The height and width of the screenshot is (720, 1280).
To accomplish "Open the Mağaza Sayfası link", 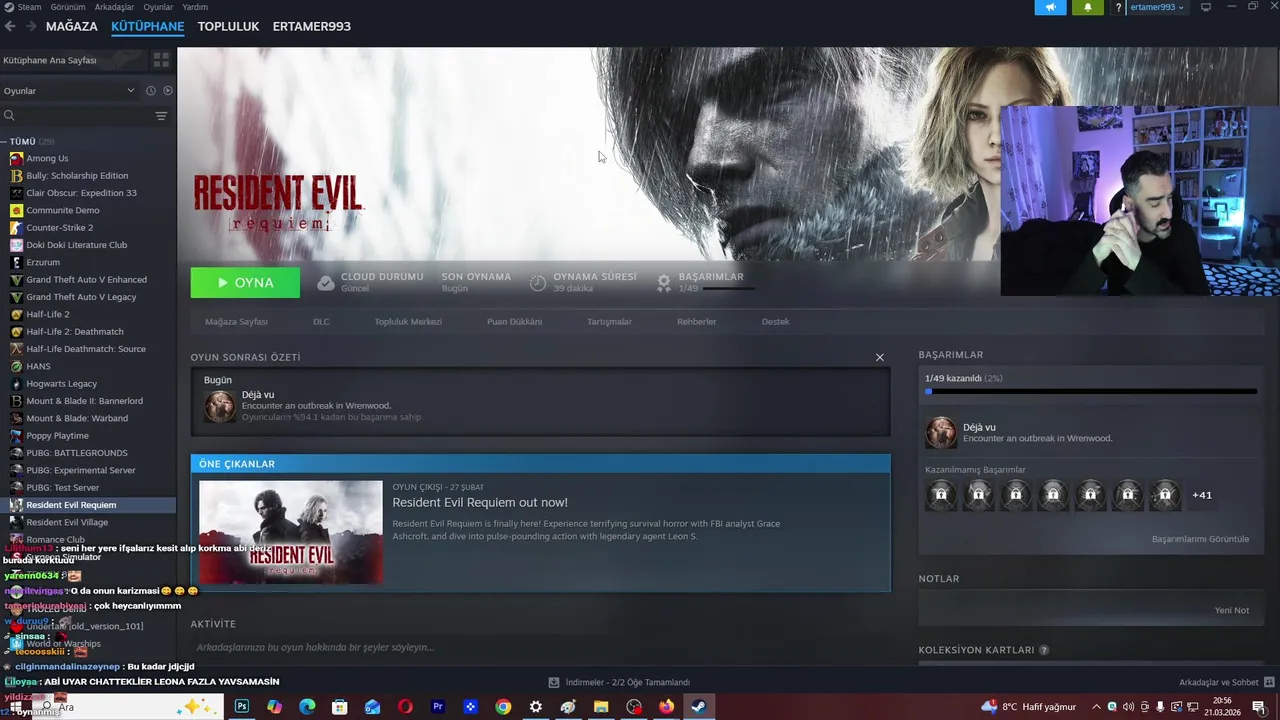I will click(x=236, y=322).
